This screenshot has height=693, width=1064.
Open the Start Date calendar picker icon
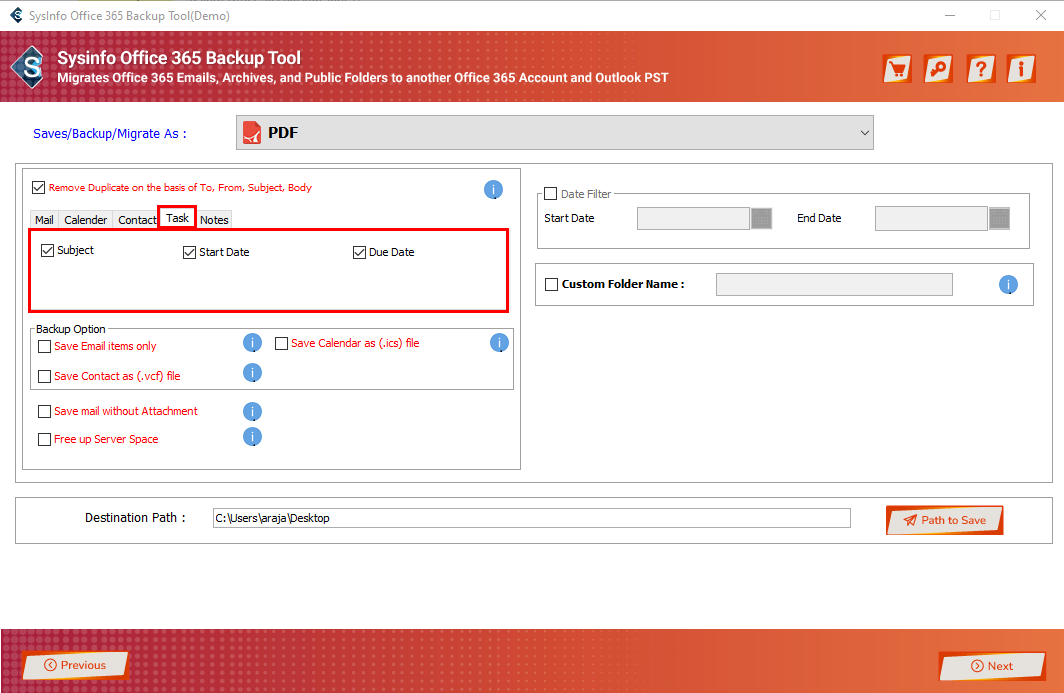761,219
